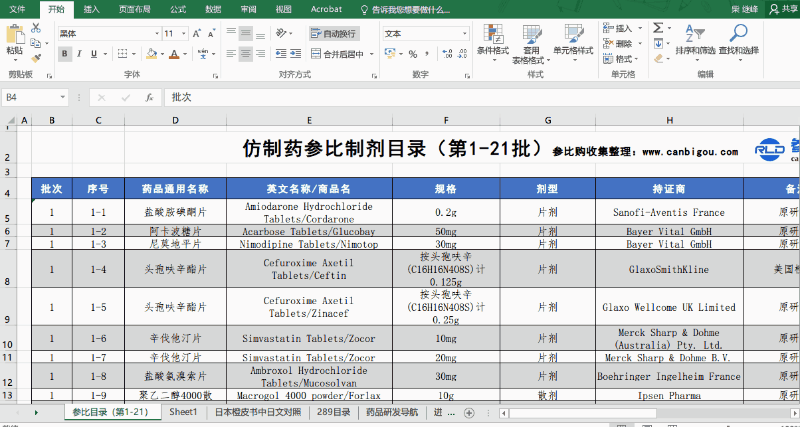Expand Merge and Center (合并后居中) arrow
This screenshot has height=427, width=800.
click(372, 54)
